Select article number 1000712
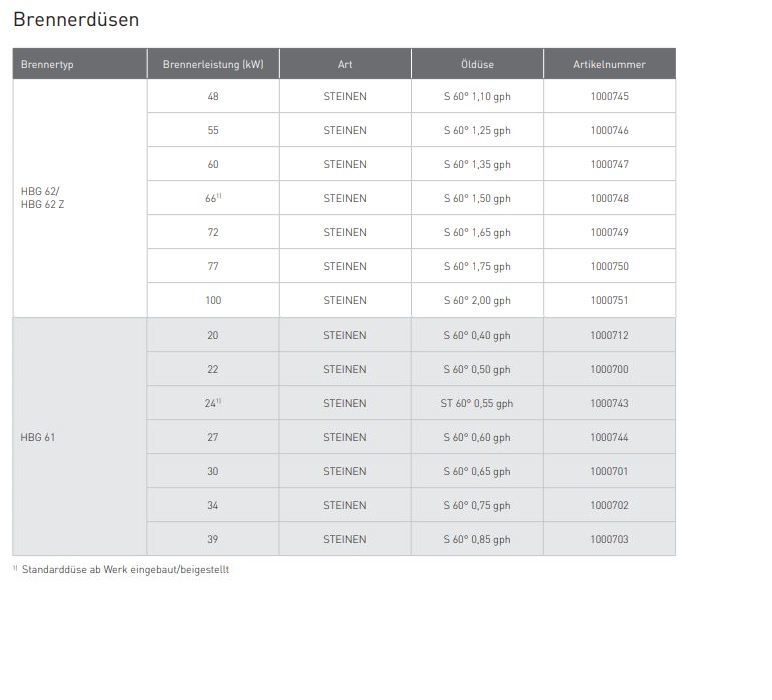772x700 pixels. [609, 335]
